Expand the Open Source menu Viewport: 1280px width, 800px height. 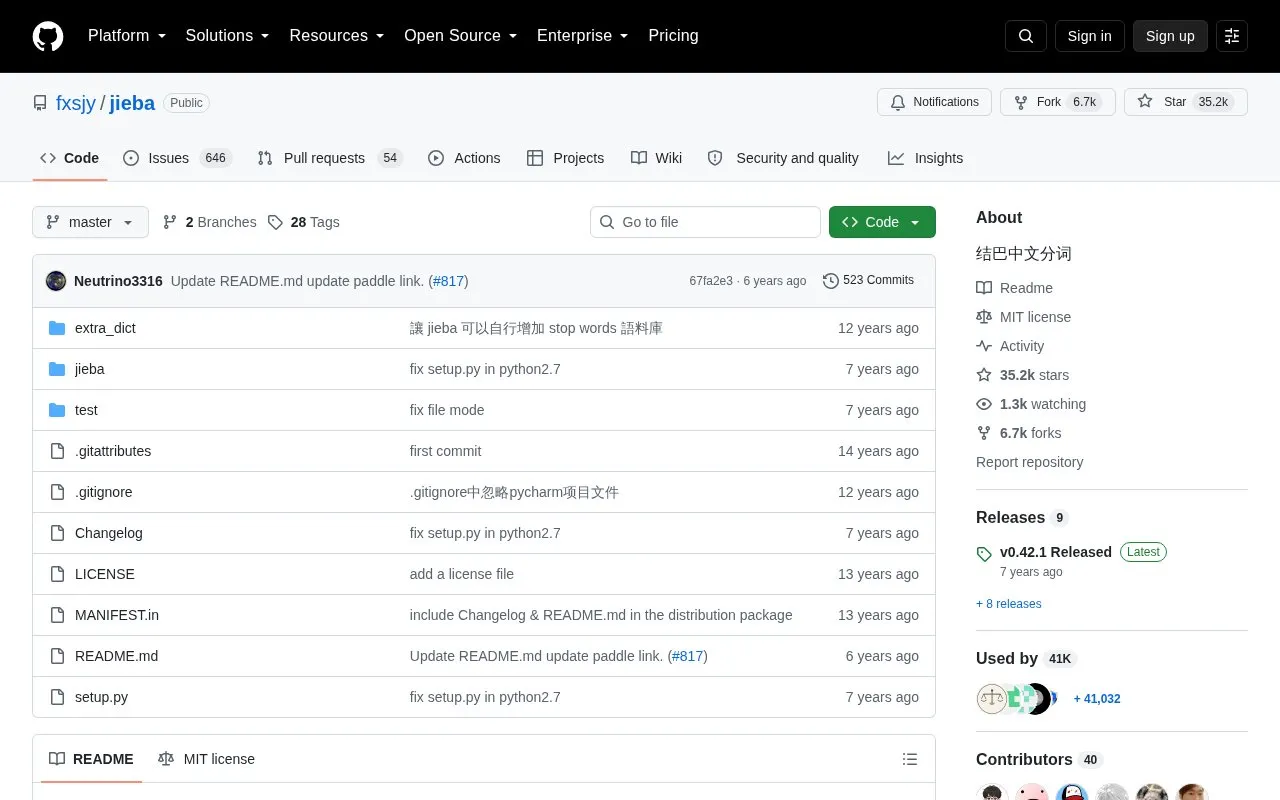(461, 36)
